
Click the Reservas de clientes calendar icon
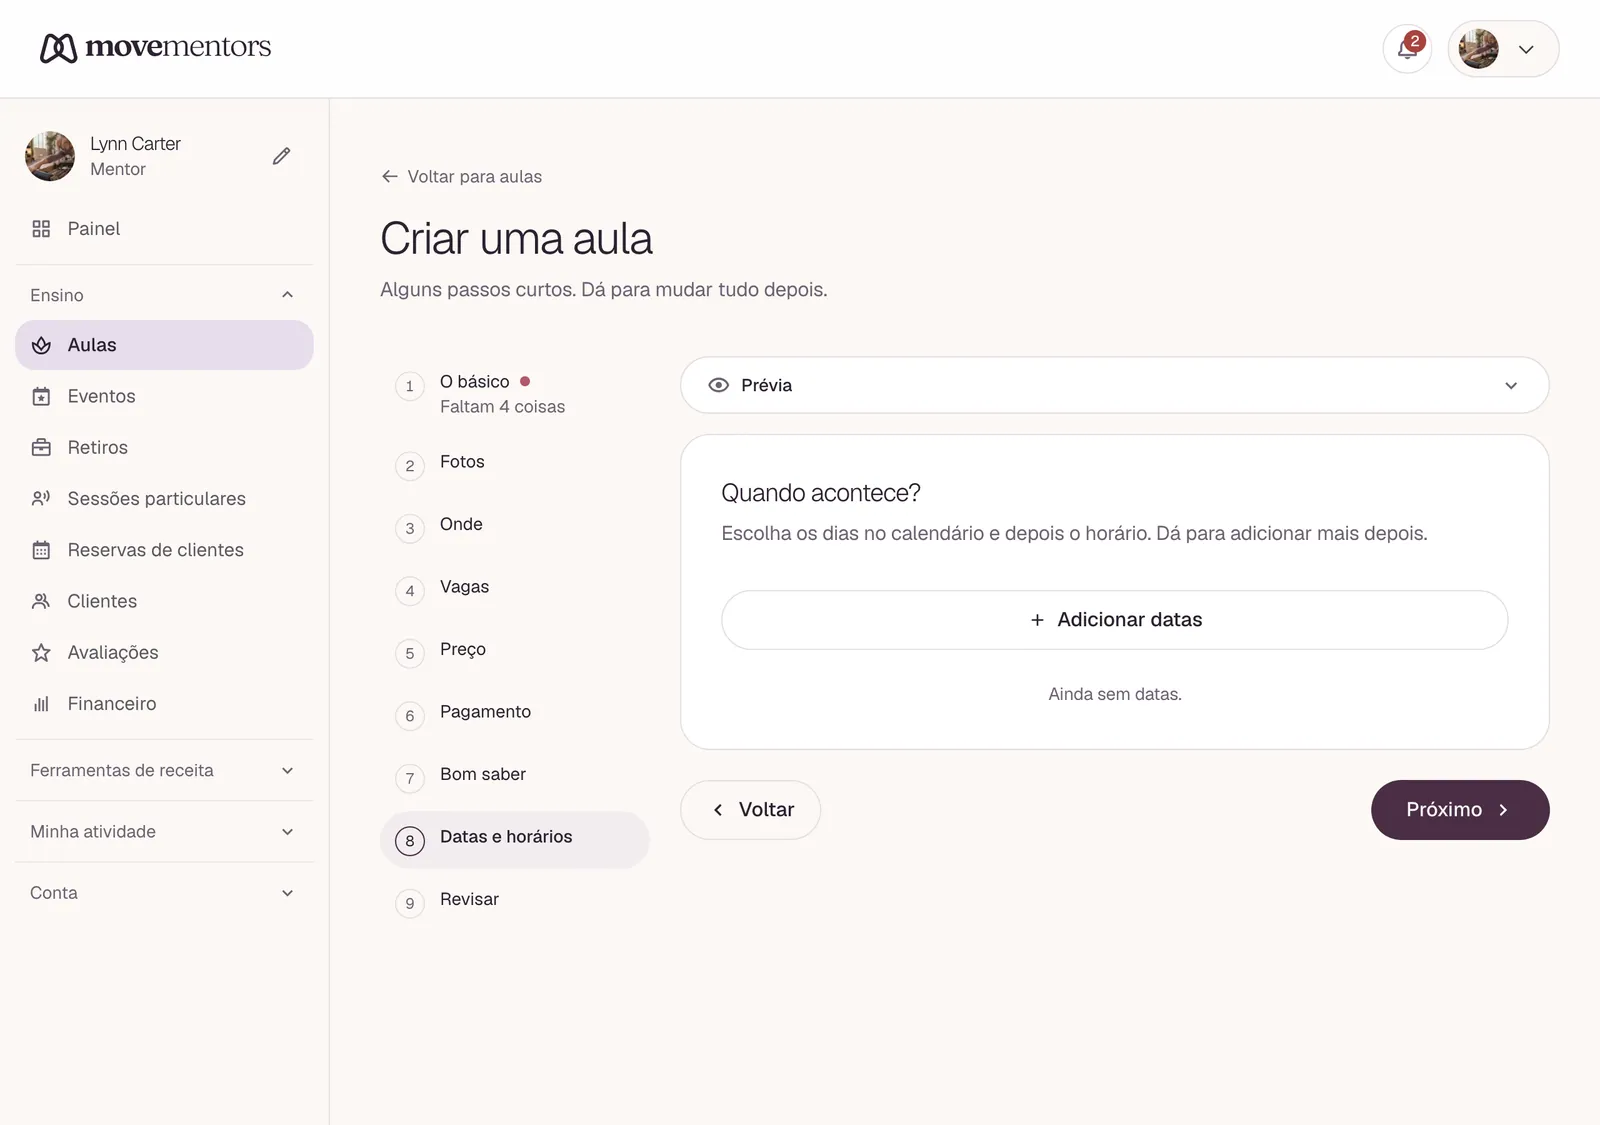click(x=41, y=550)
